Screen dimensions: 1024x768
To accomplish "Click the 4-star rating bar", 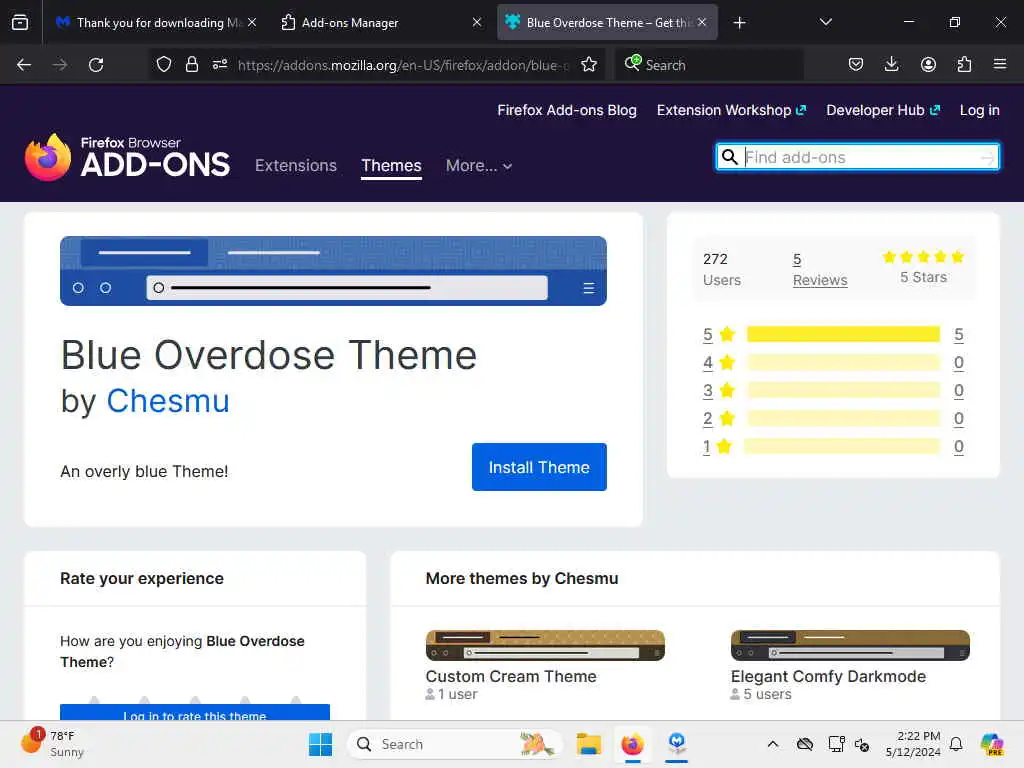I will (x=843, y=362).
